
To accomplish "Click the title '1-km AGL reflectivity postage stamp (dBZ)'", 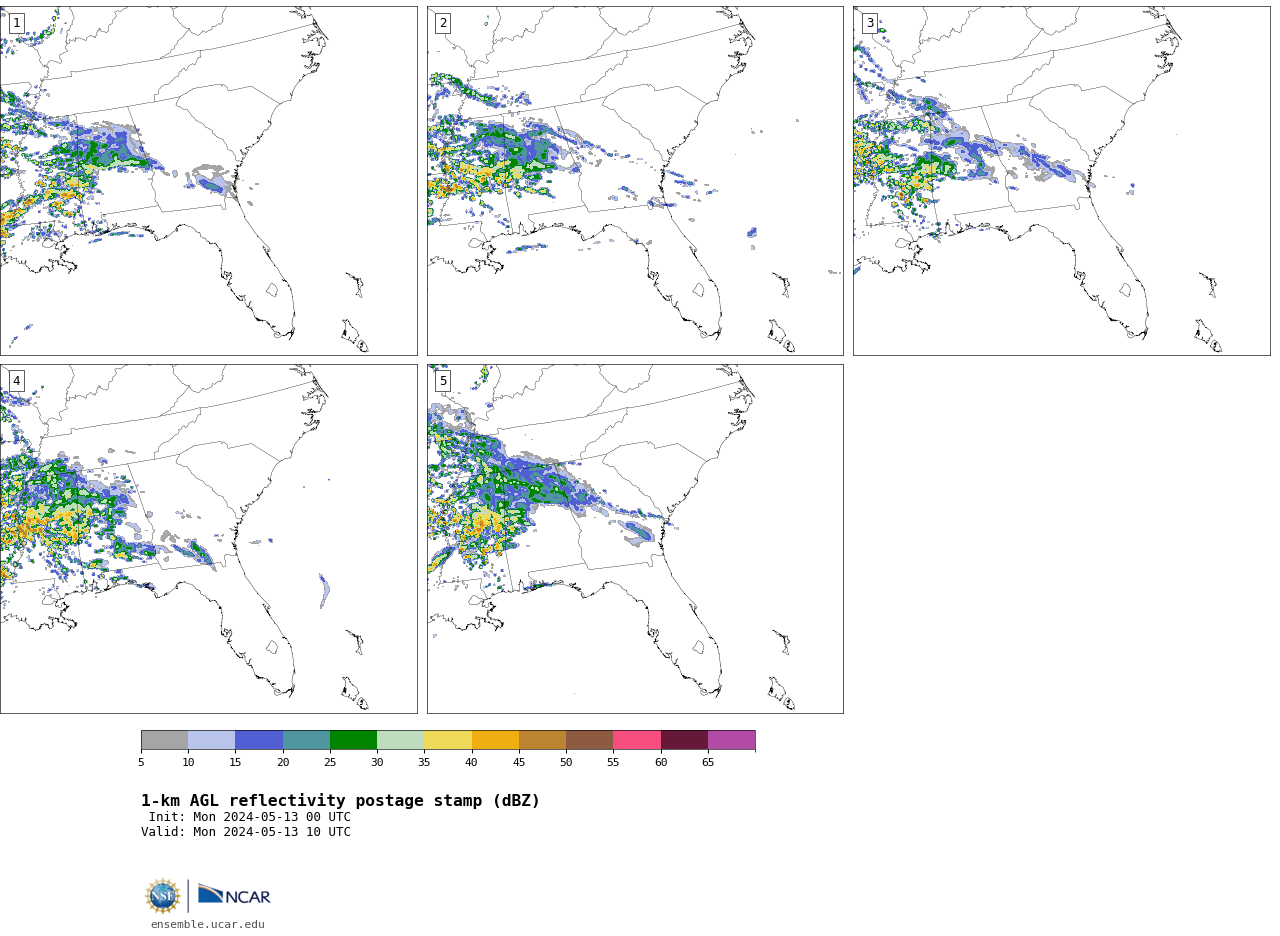I will (340, 801).
